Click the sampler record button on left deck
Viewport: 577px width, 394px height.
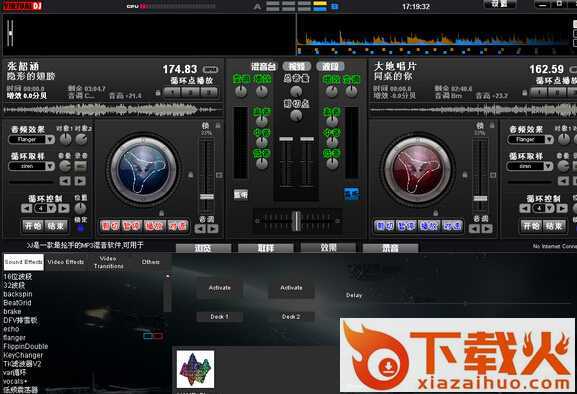[x=81, y=166]
